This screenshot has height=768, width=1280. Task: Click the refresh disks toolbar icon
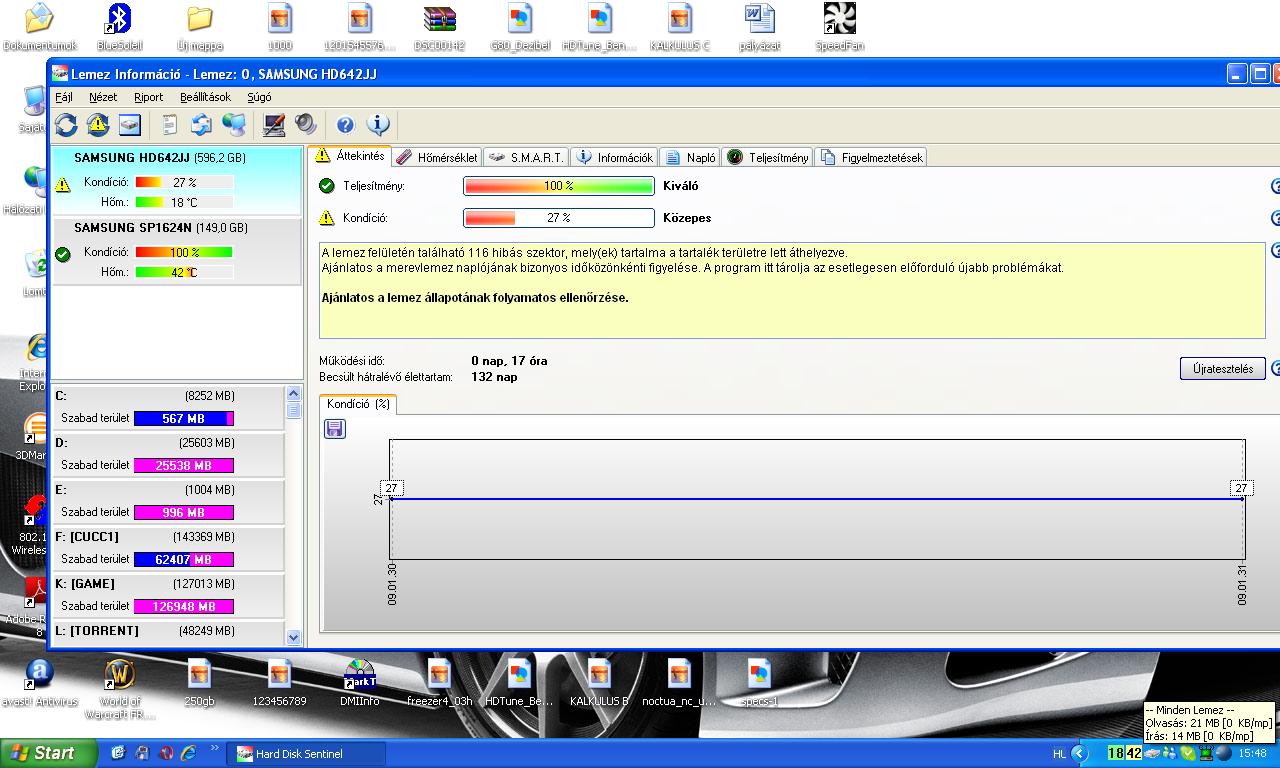[x=66, y=125]
